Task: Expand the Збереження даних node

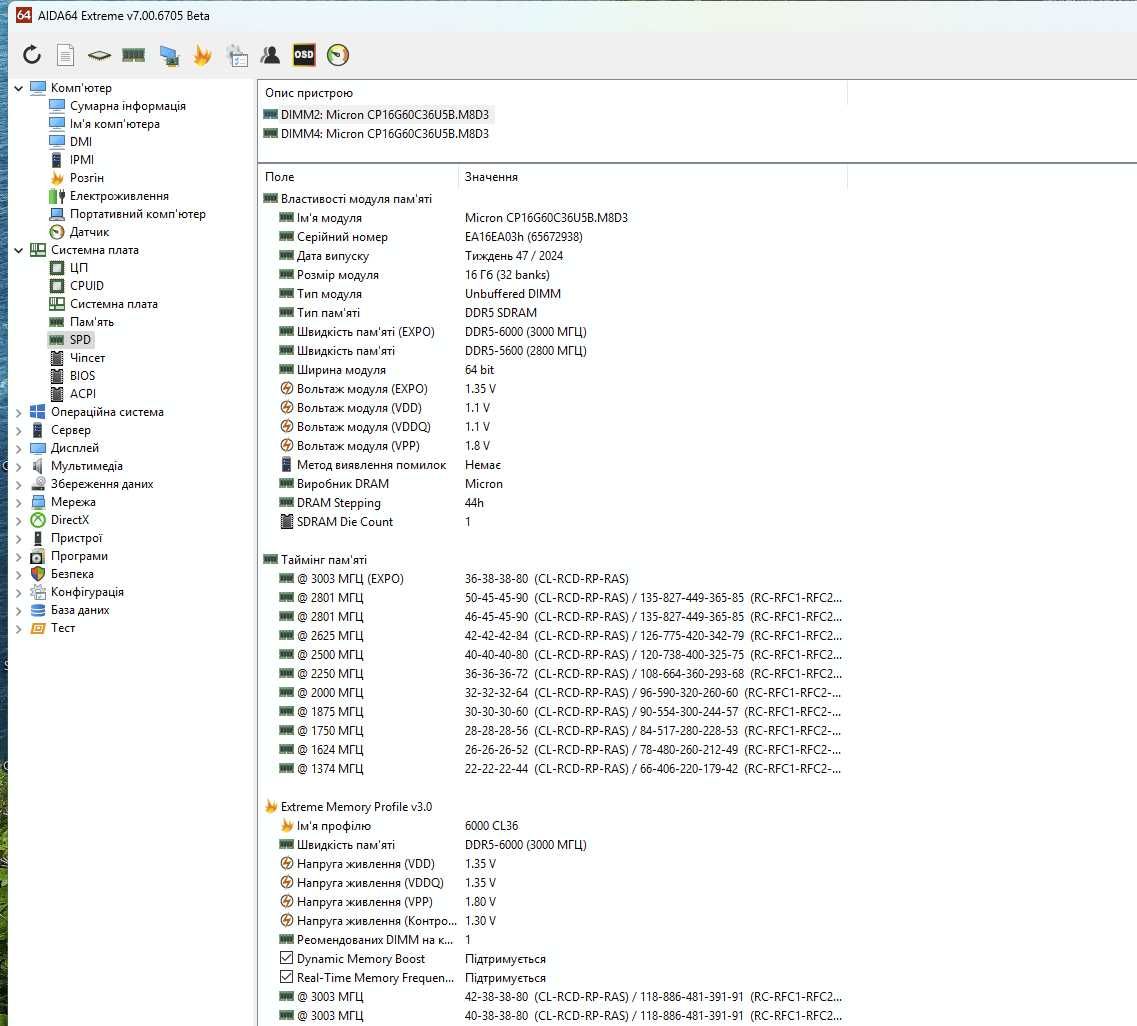Action: click(18, 484)
